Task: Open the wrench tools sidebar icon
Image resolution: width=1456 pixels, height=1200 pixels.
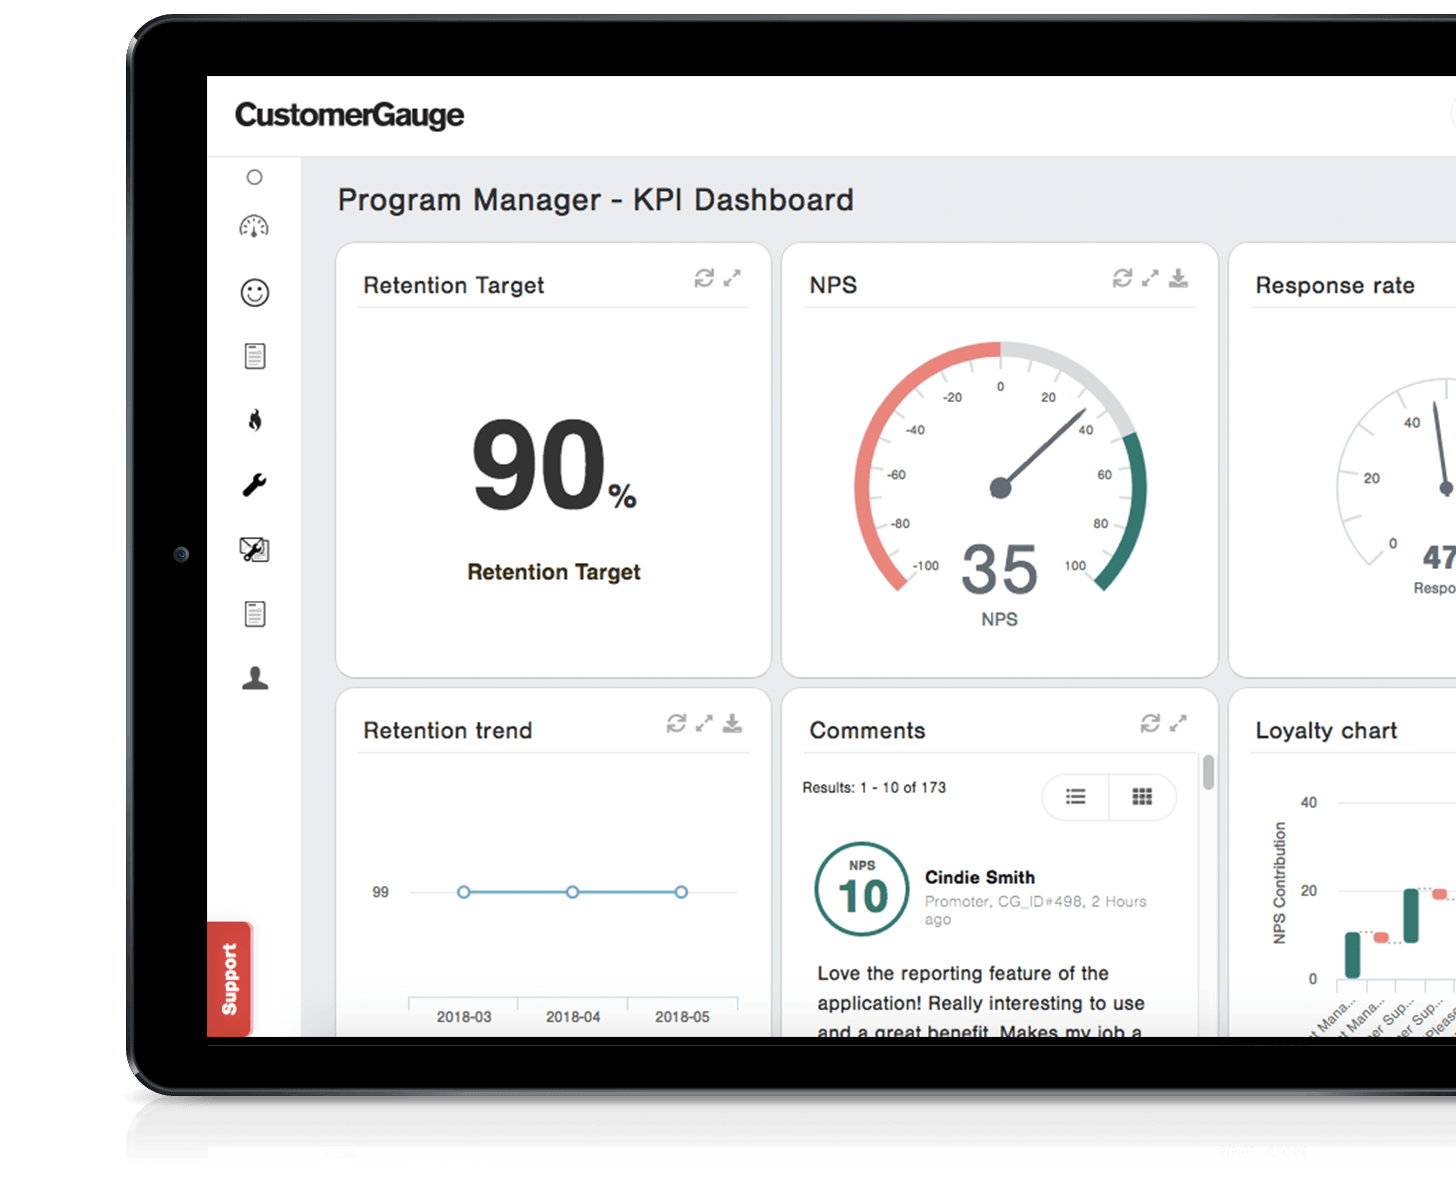Action: (x=255, y=485)
